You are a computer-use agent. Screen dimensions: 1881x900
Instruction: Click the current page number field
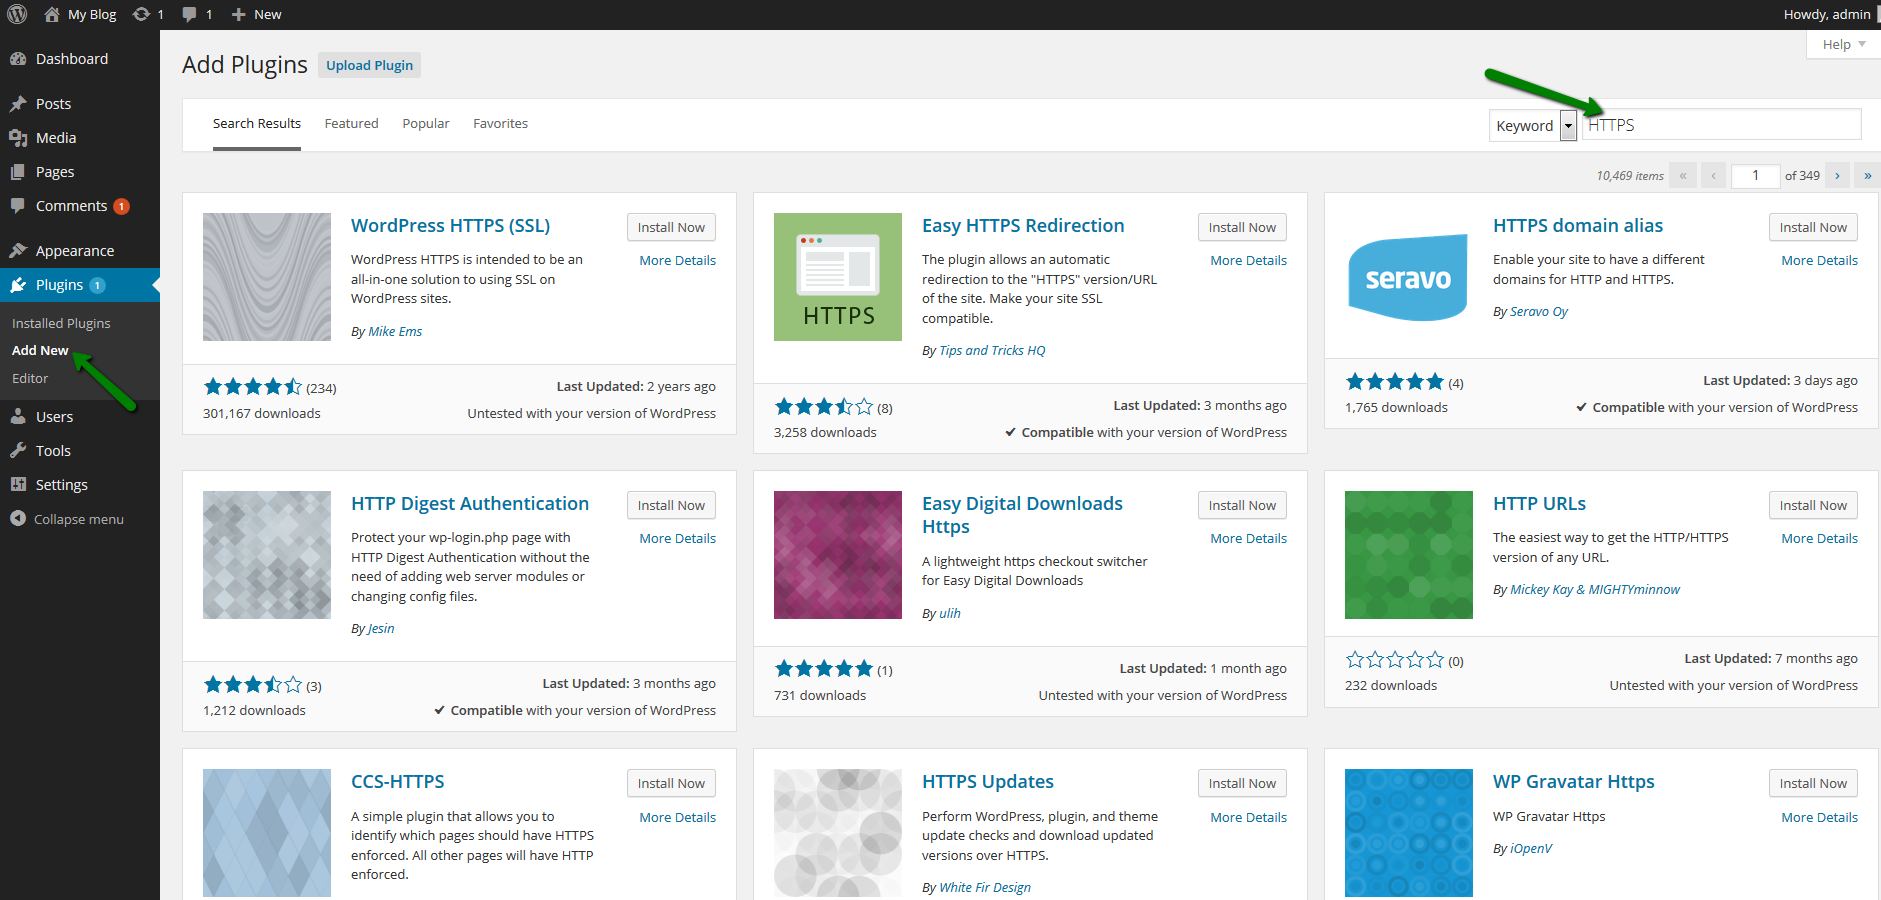[1755, 175]
